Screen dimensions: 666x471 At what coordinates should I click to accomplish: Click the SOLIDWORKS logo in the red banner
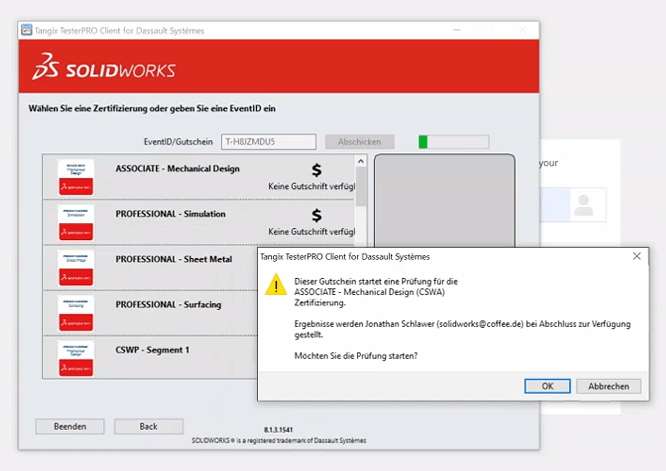click(104, 67)
